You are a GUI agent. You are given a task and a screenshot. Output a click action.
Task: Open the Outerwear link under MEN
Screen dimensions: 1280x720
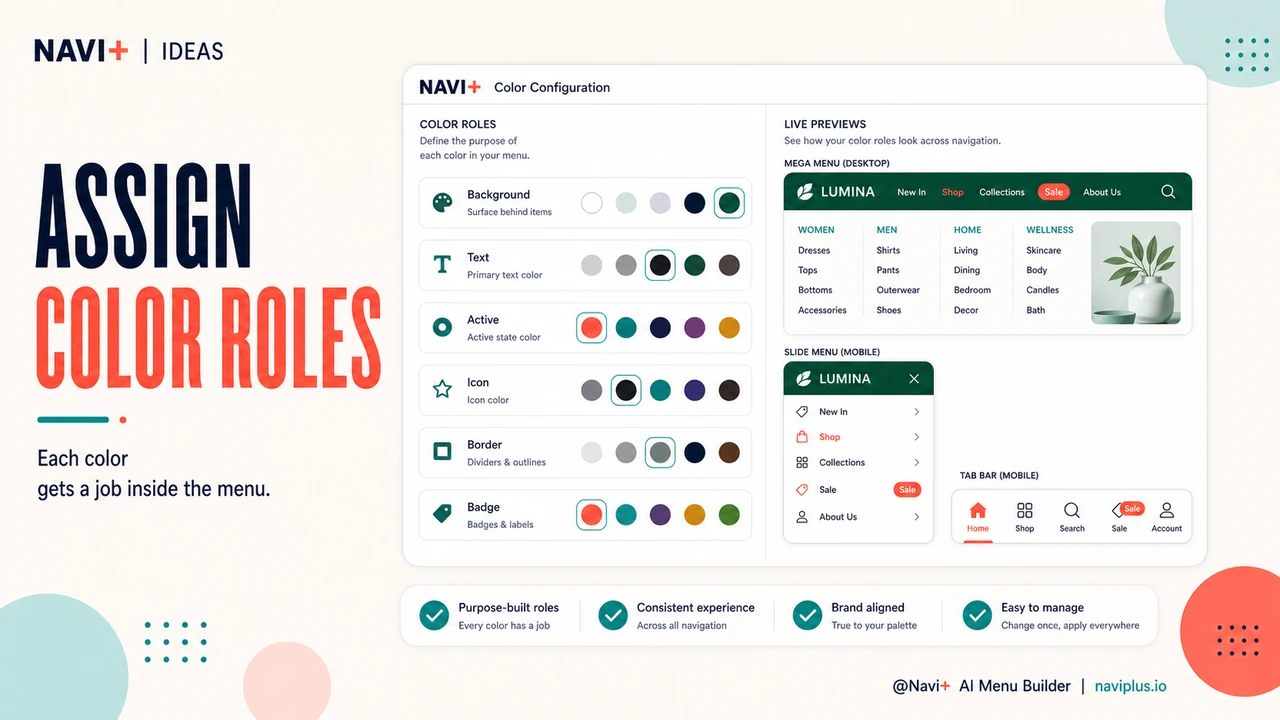click(898, 290)
